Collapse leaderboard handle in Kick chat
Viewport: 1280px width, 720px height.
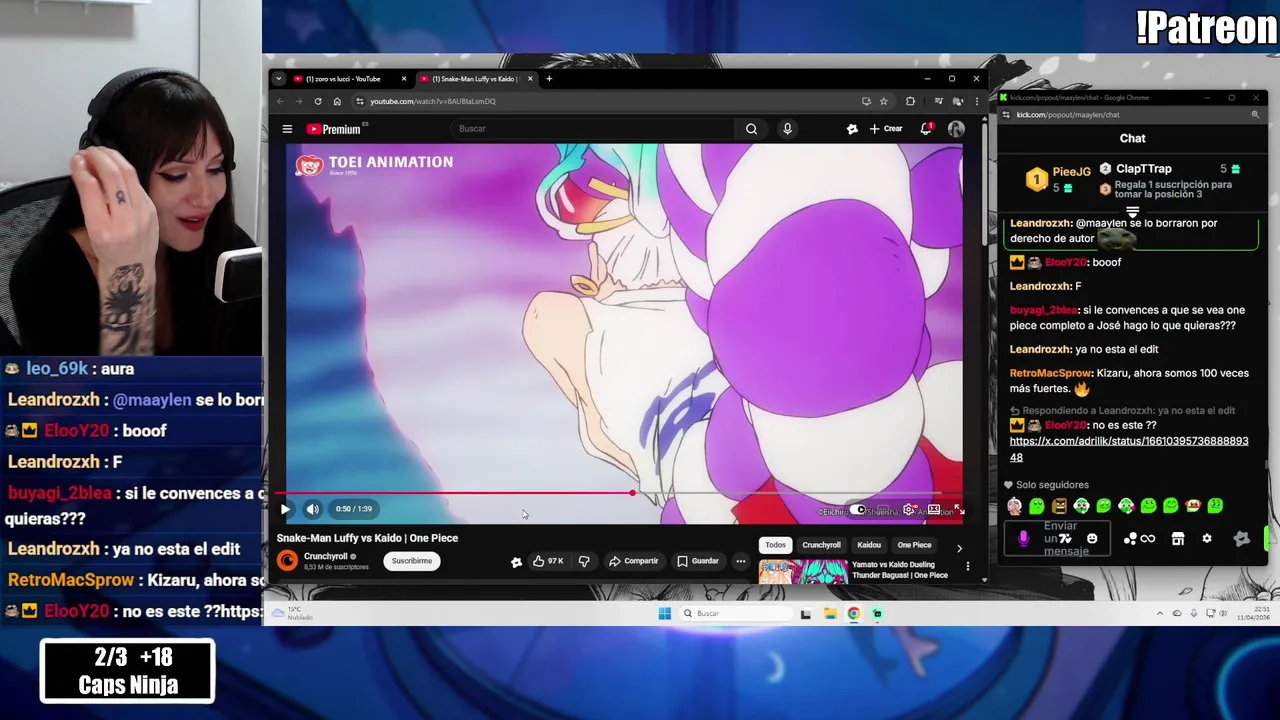point(1132,212)
